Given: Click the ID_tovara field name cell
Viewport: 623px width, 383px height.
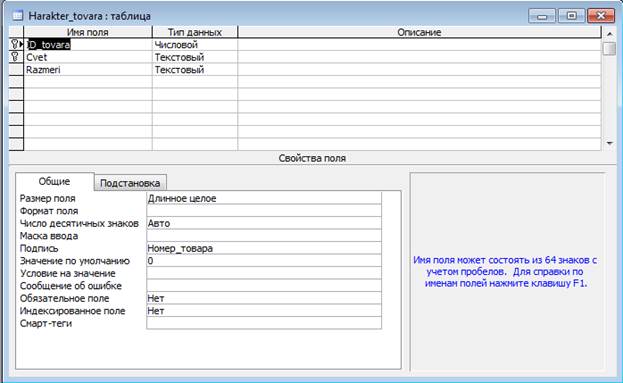Looking at the screenshot, I should [x=88, y=44].
